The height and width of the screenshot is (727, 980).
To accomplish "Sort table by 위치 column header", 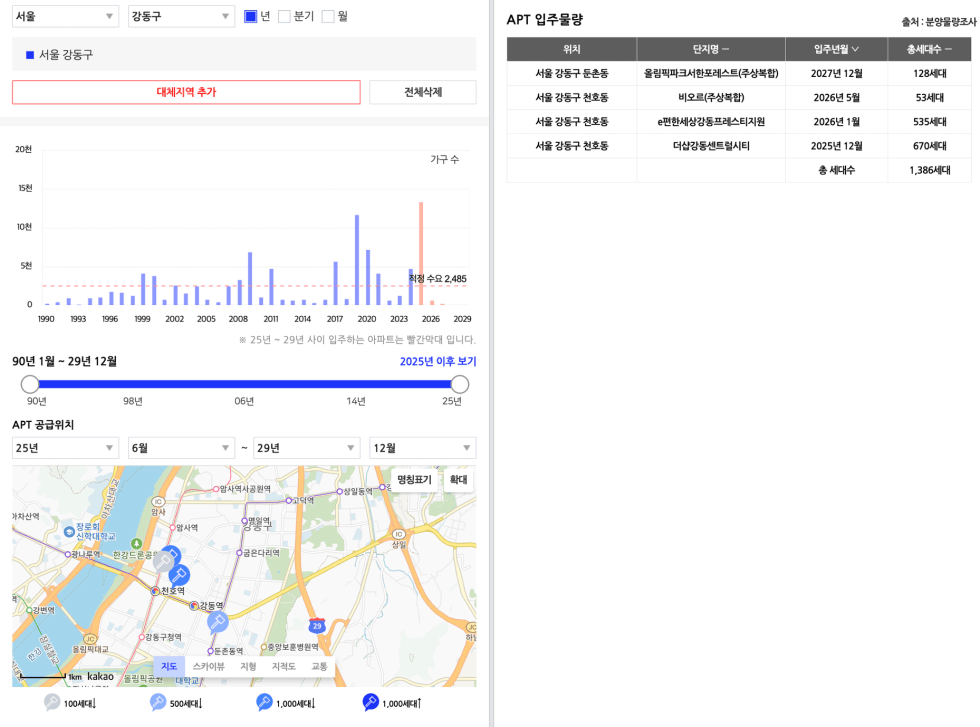I will tap(572, 49).
